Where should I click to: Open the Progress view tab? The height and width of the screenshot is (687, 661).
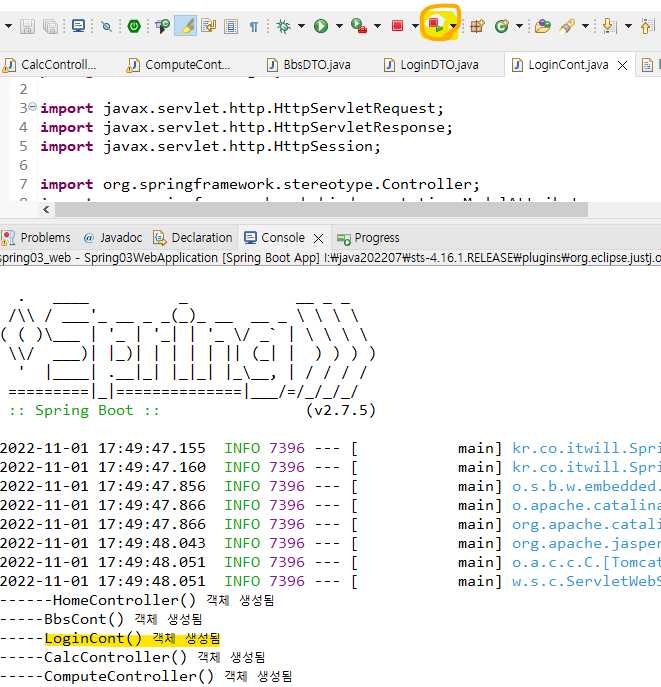[x=368, y=238]
